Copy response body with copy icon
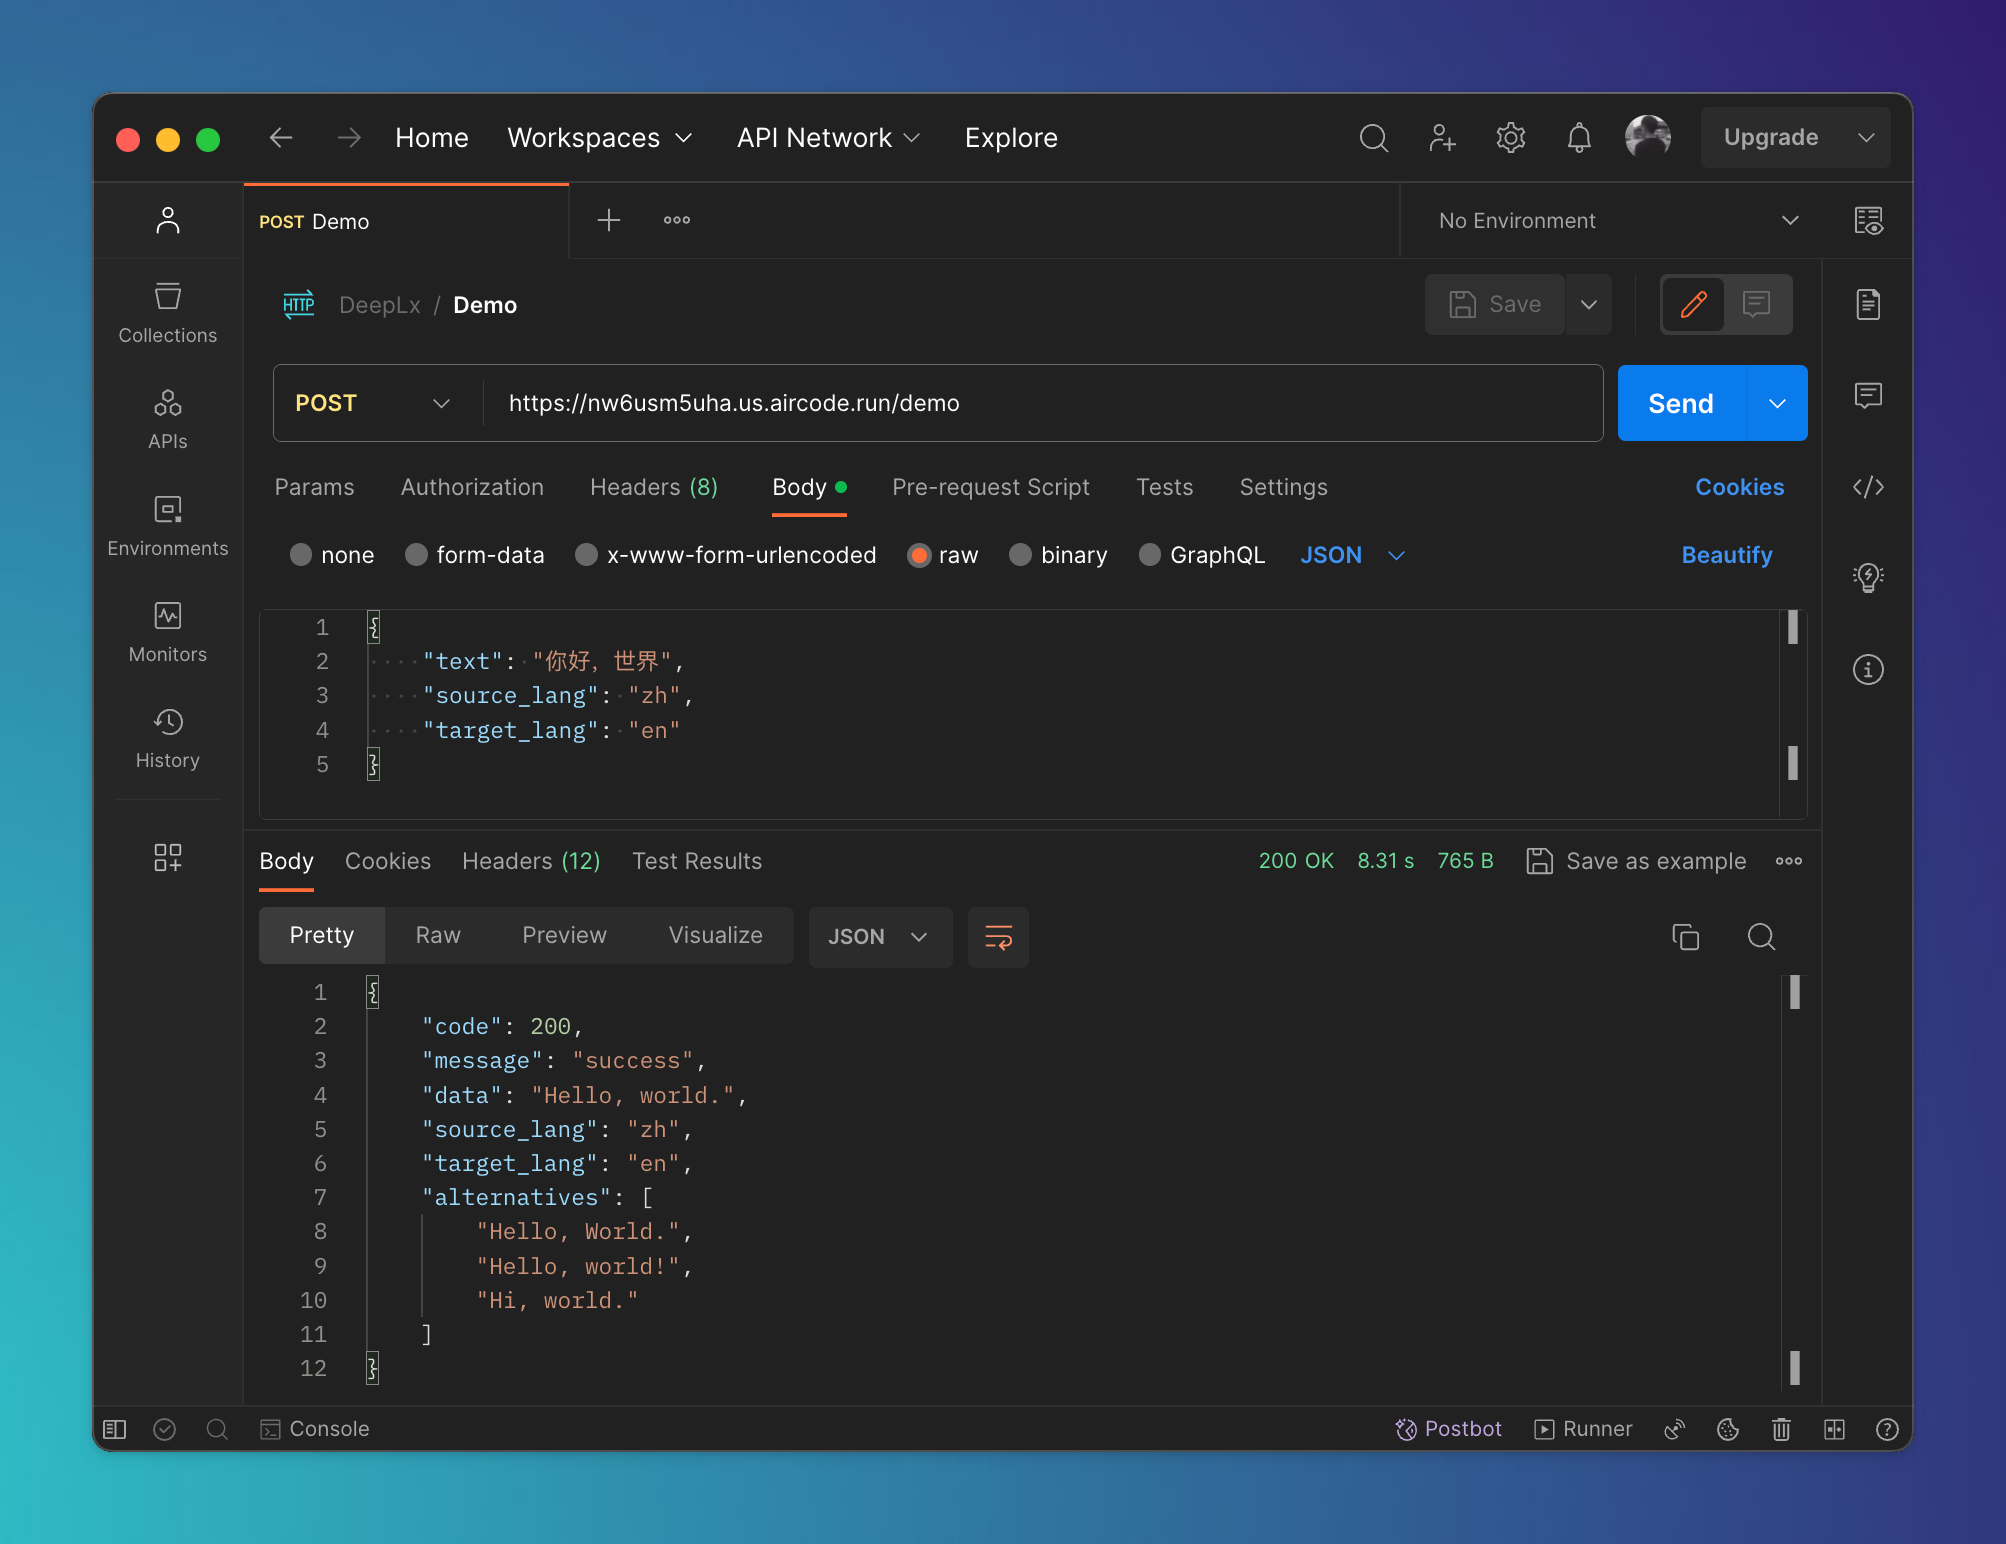The width and height of the screenshot is (2006, 1544). [1685, 937]
